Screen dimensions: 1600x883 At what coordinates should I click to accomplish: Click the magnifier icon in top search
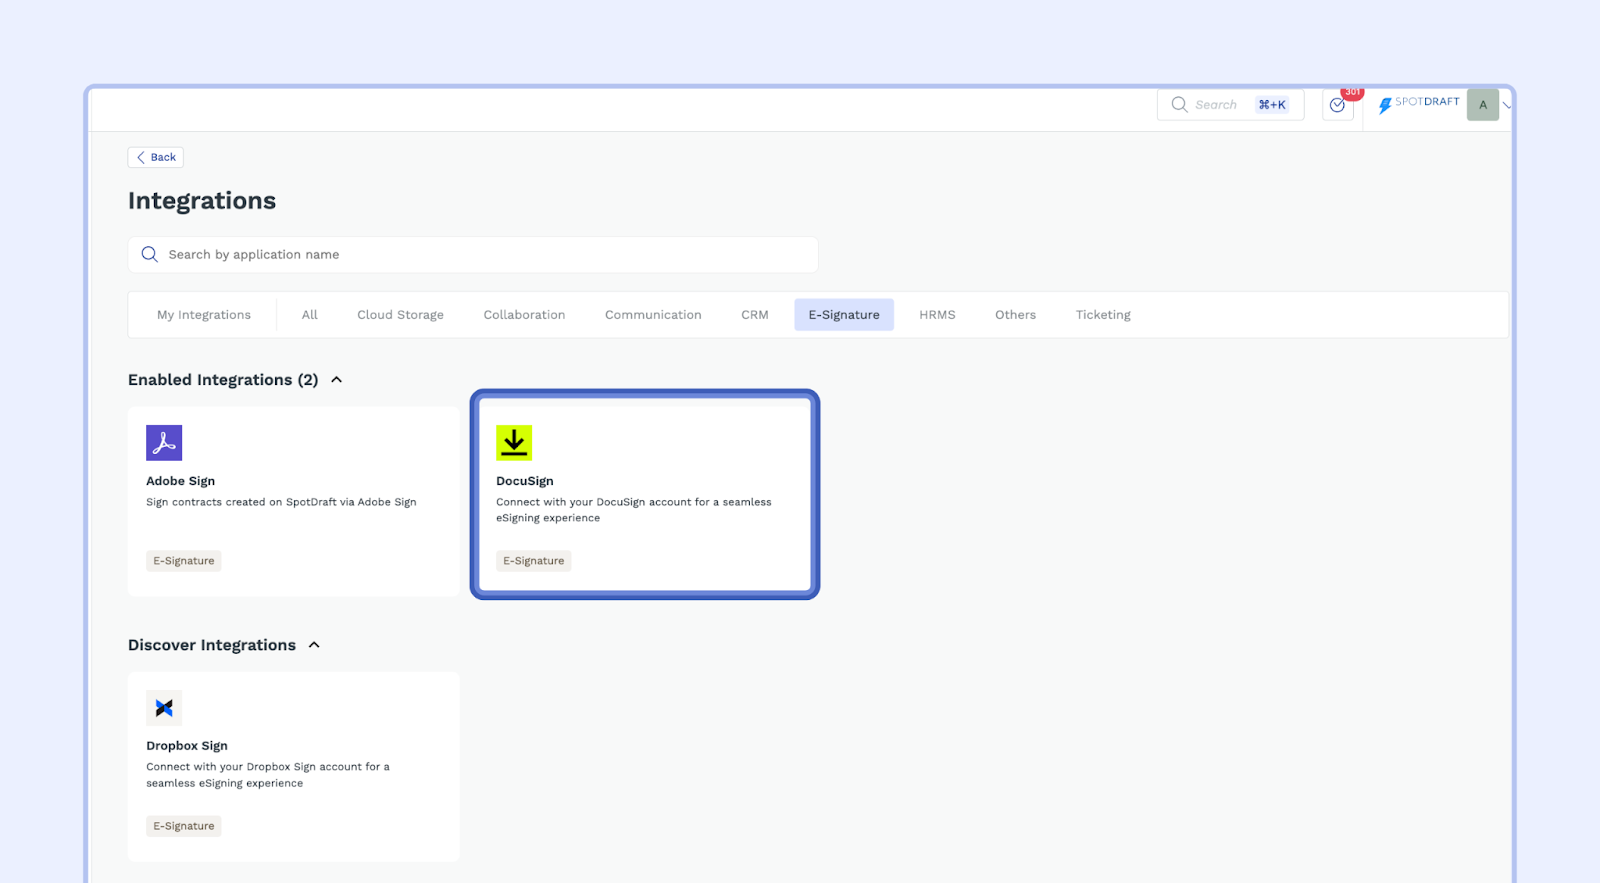click(1179, 105)
